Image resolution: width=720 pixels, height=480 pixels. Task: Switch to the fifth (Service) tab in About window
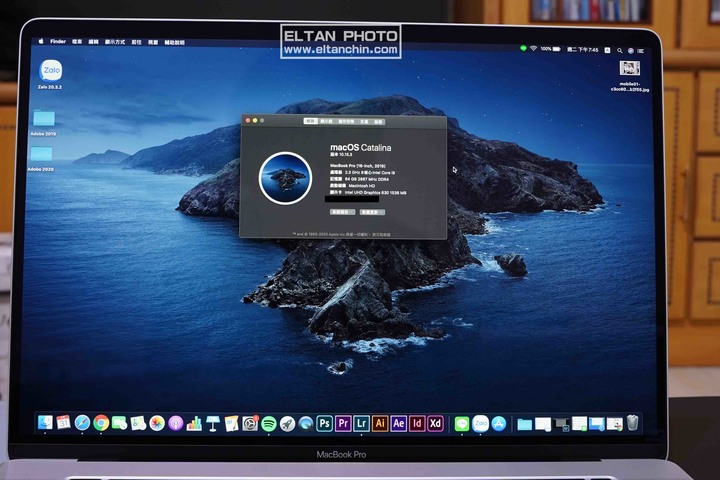tap(378, 122)
